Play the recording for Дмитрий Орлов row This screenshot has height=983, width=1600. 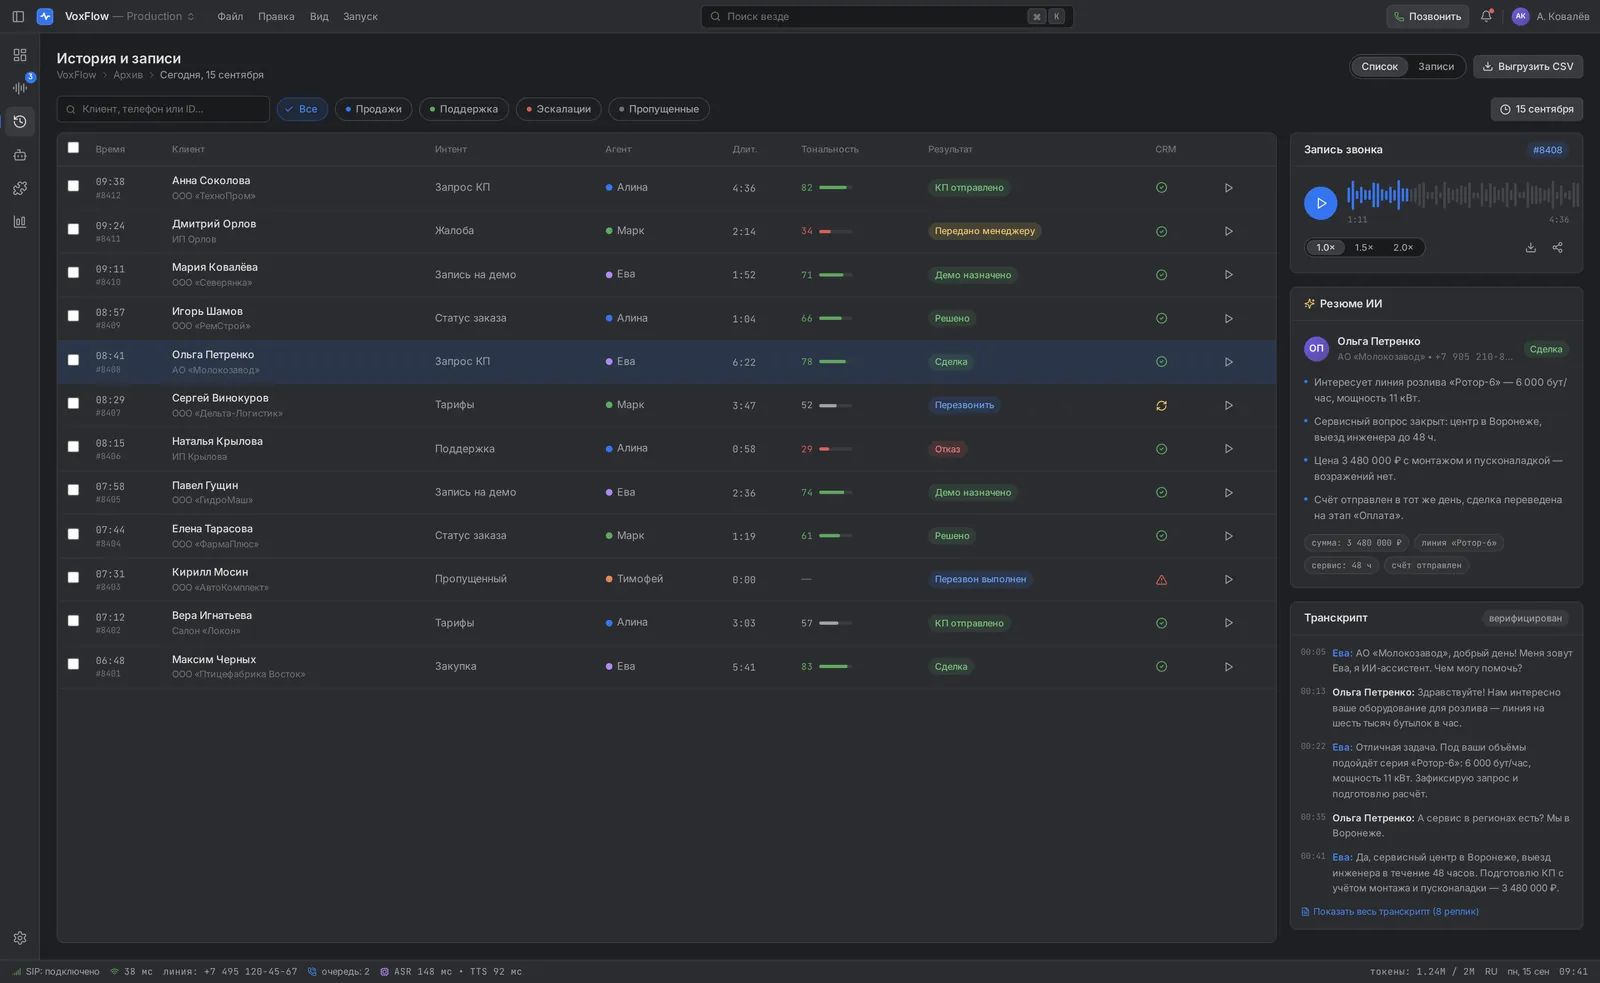point(1229,231)
